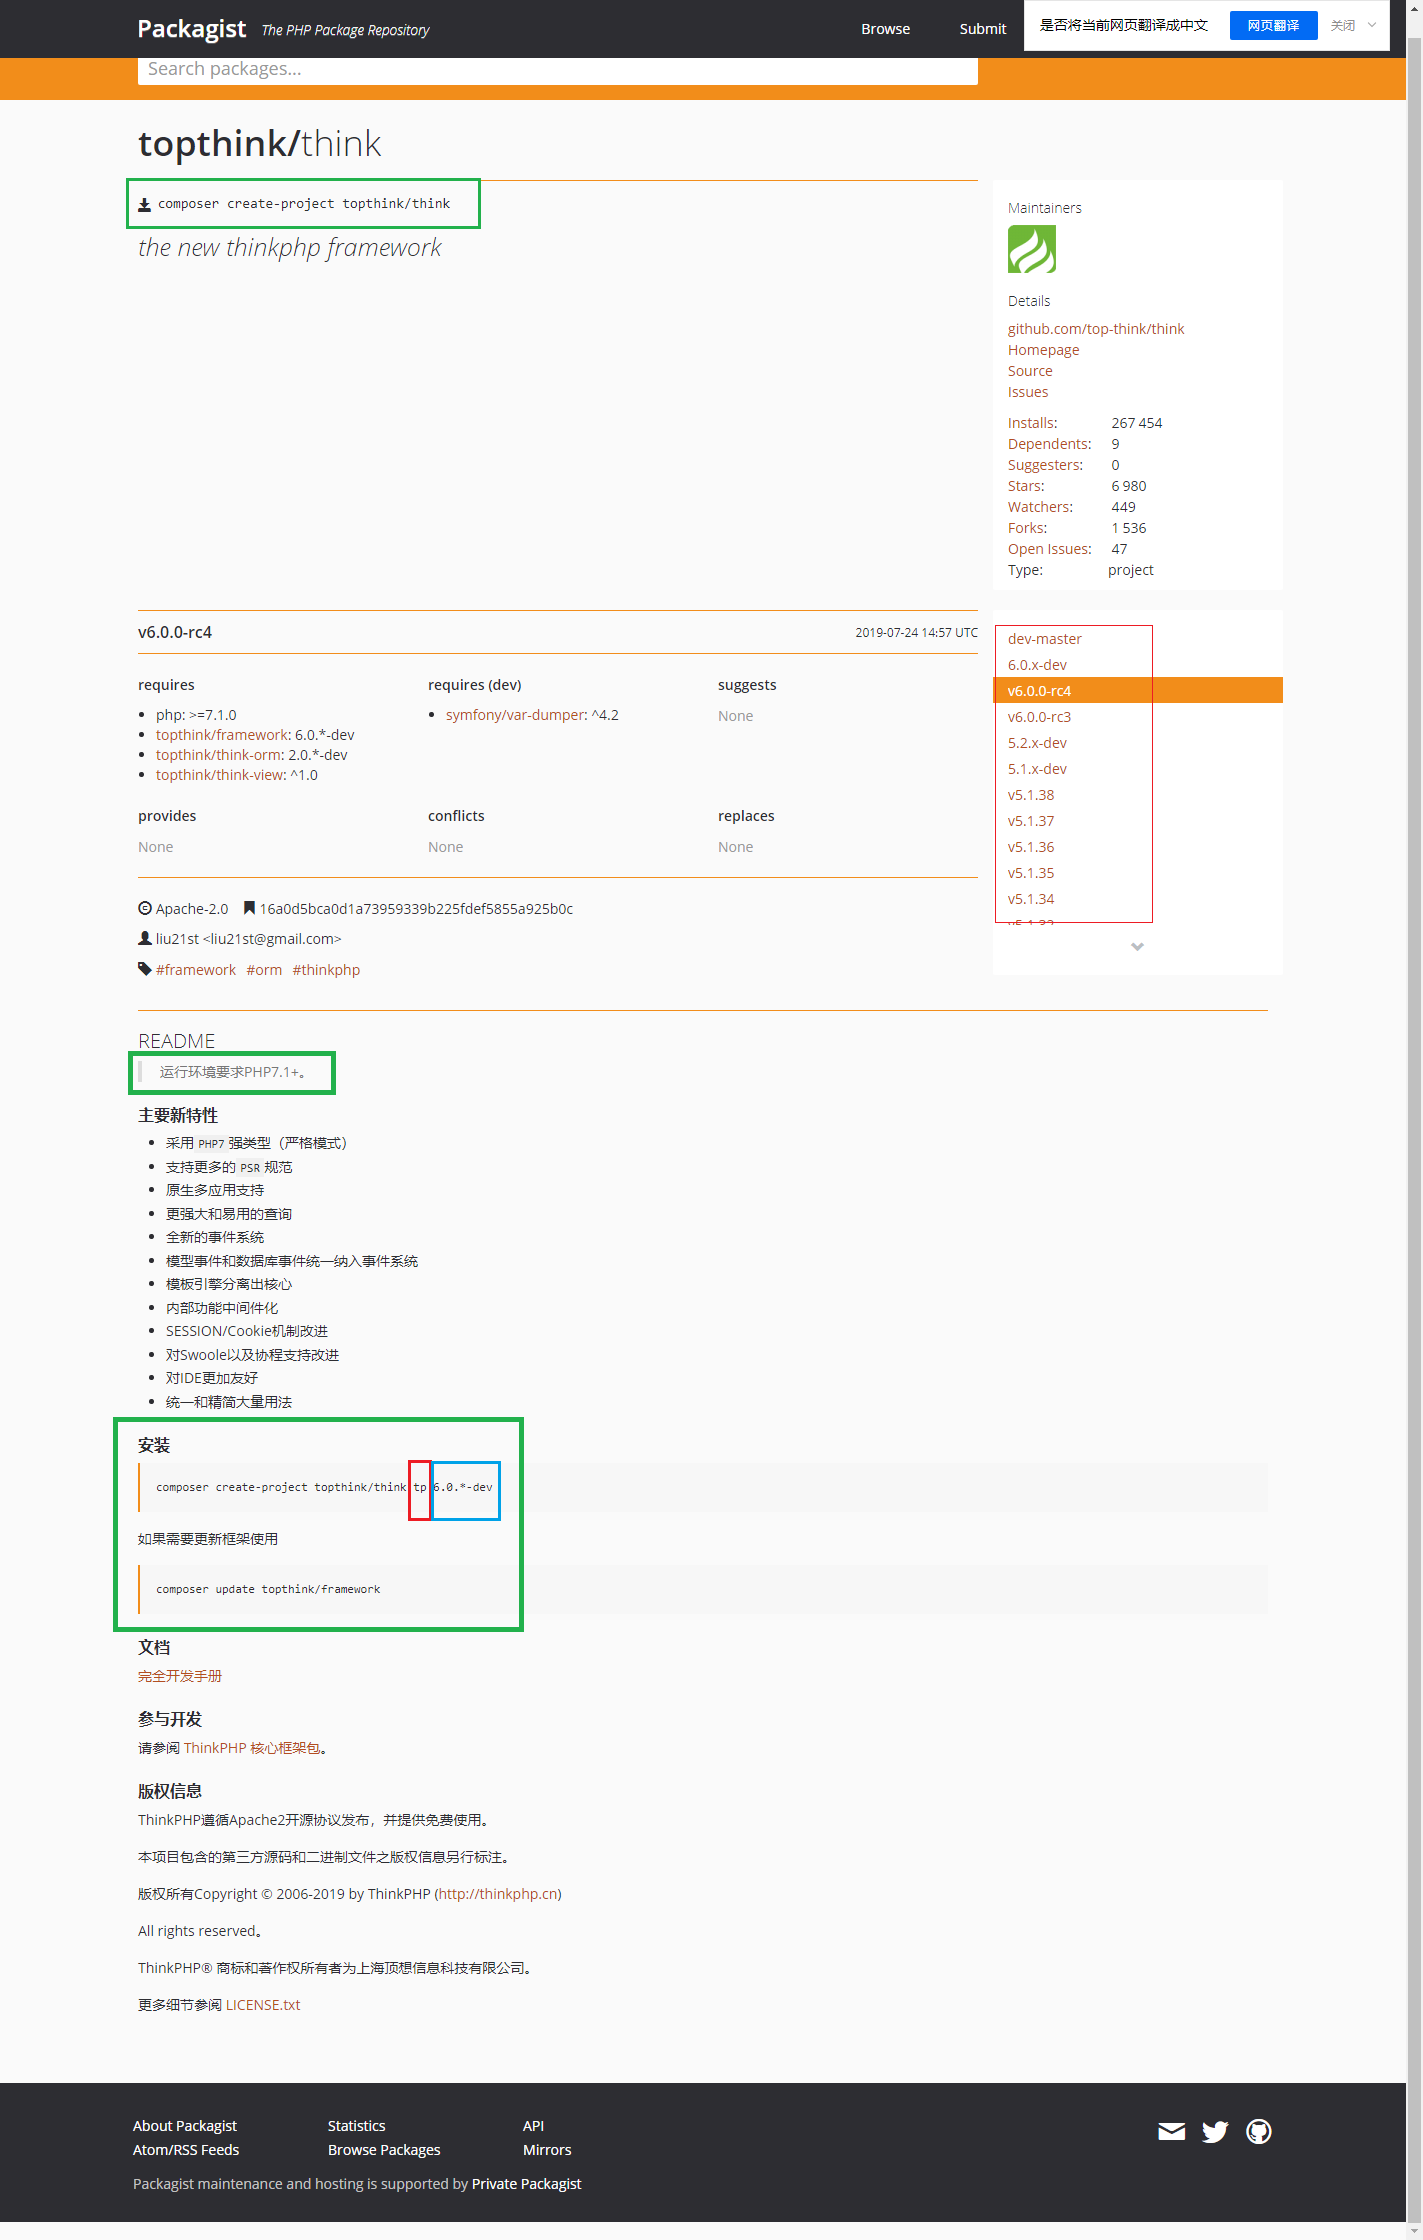
Task: Open the http://thinkphp.cn link
Action: point(498,1894)
